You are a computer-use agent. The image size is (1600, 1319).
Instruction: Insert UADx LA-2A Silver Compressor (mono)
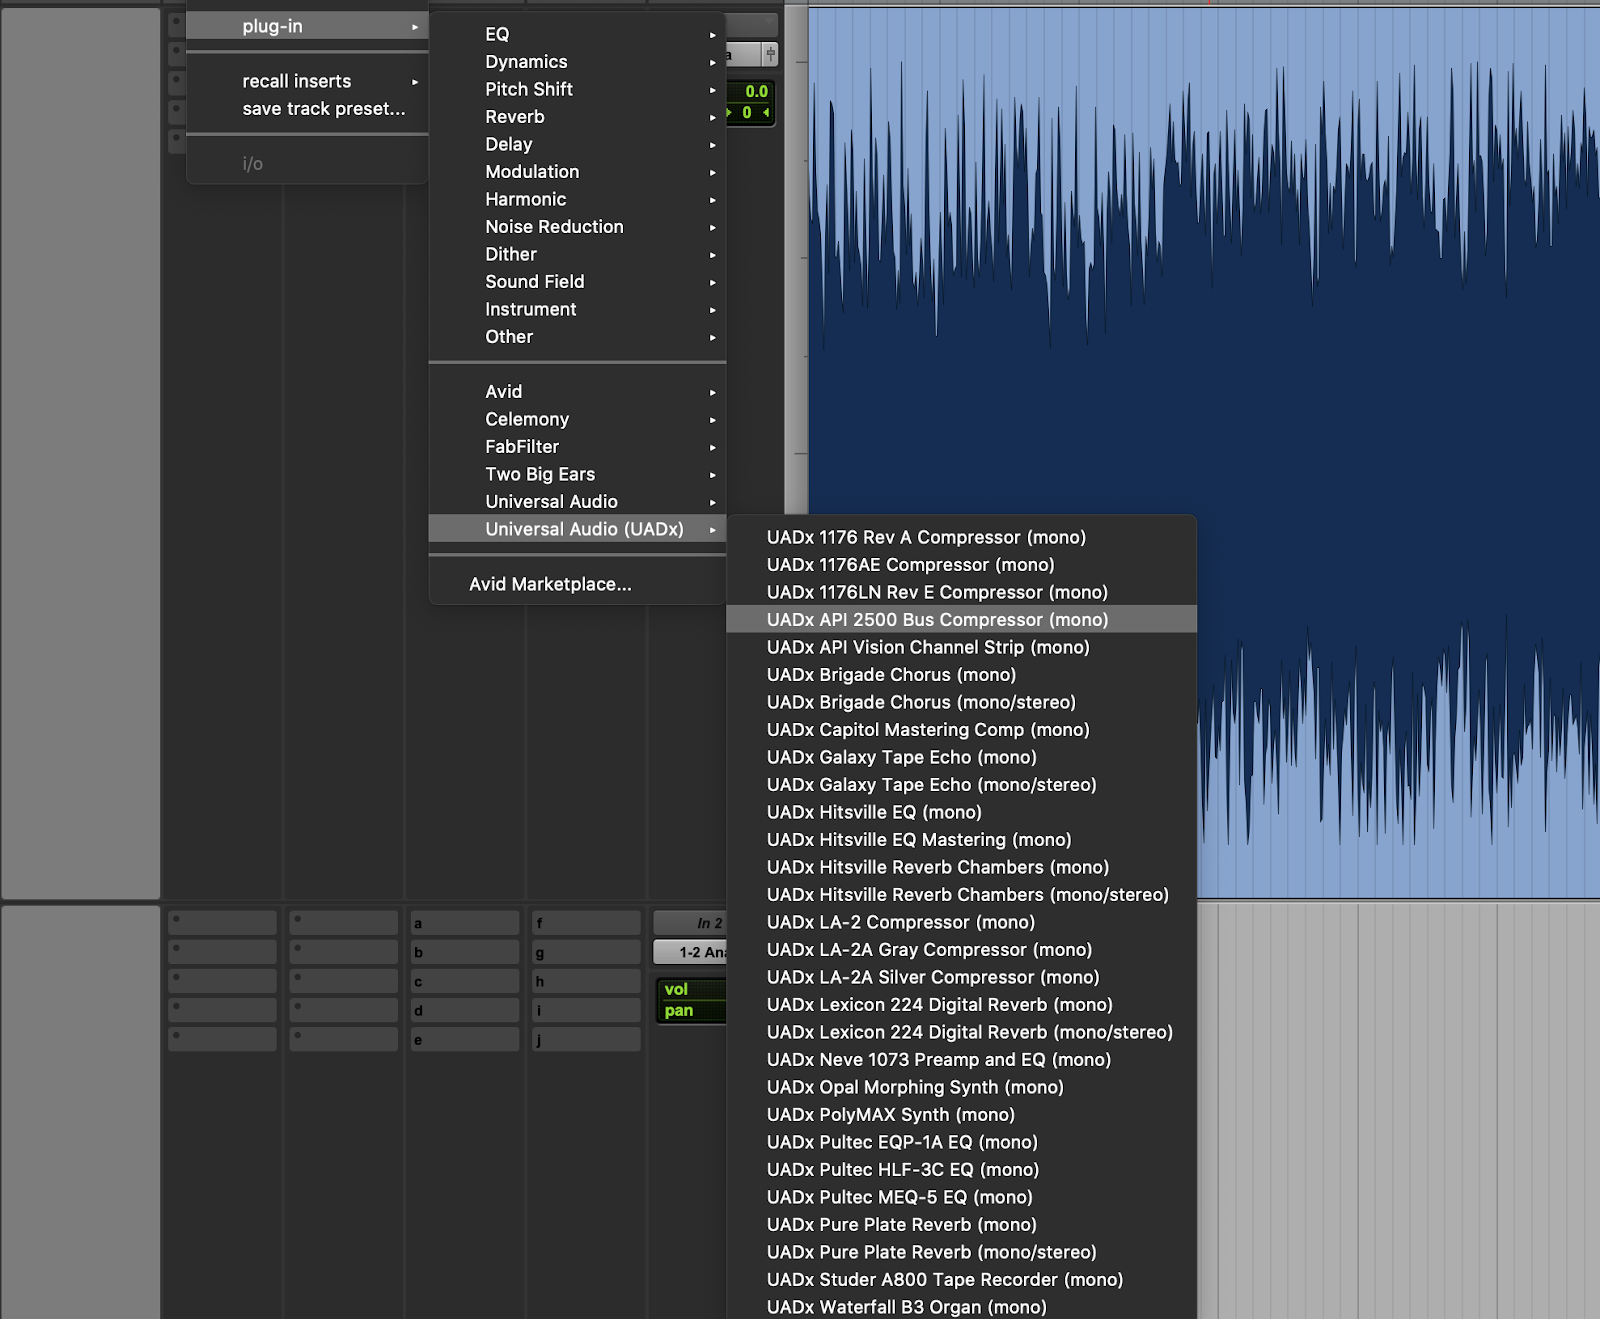pyautogui.click(x=961, y=977)
